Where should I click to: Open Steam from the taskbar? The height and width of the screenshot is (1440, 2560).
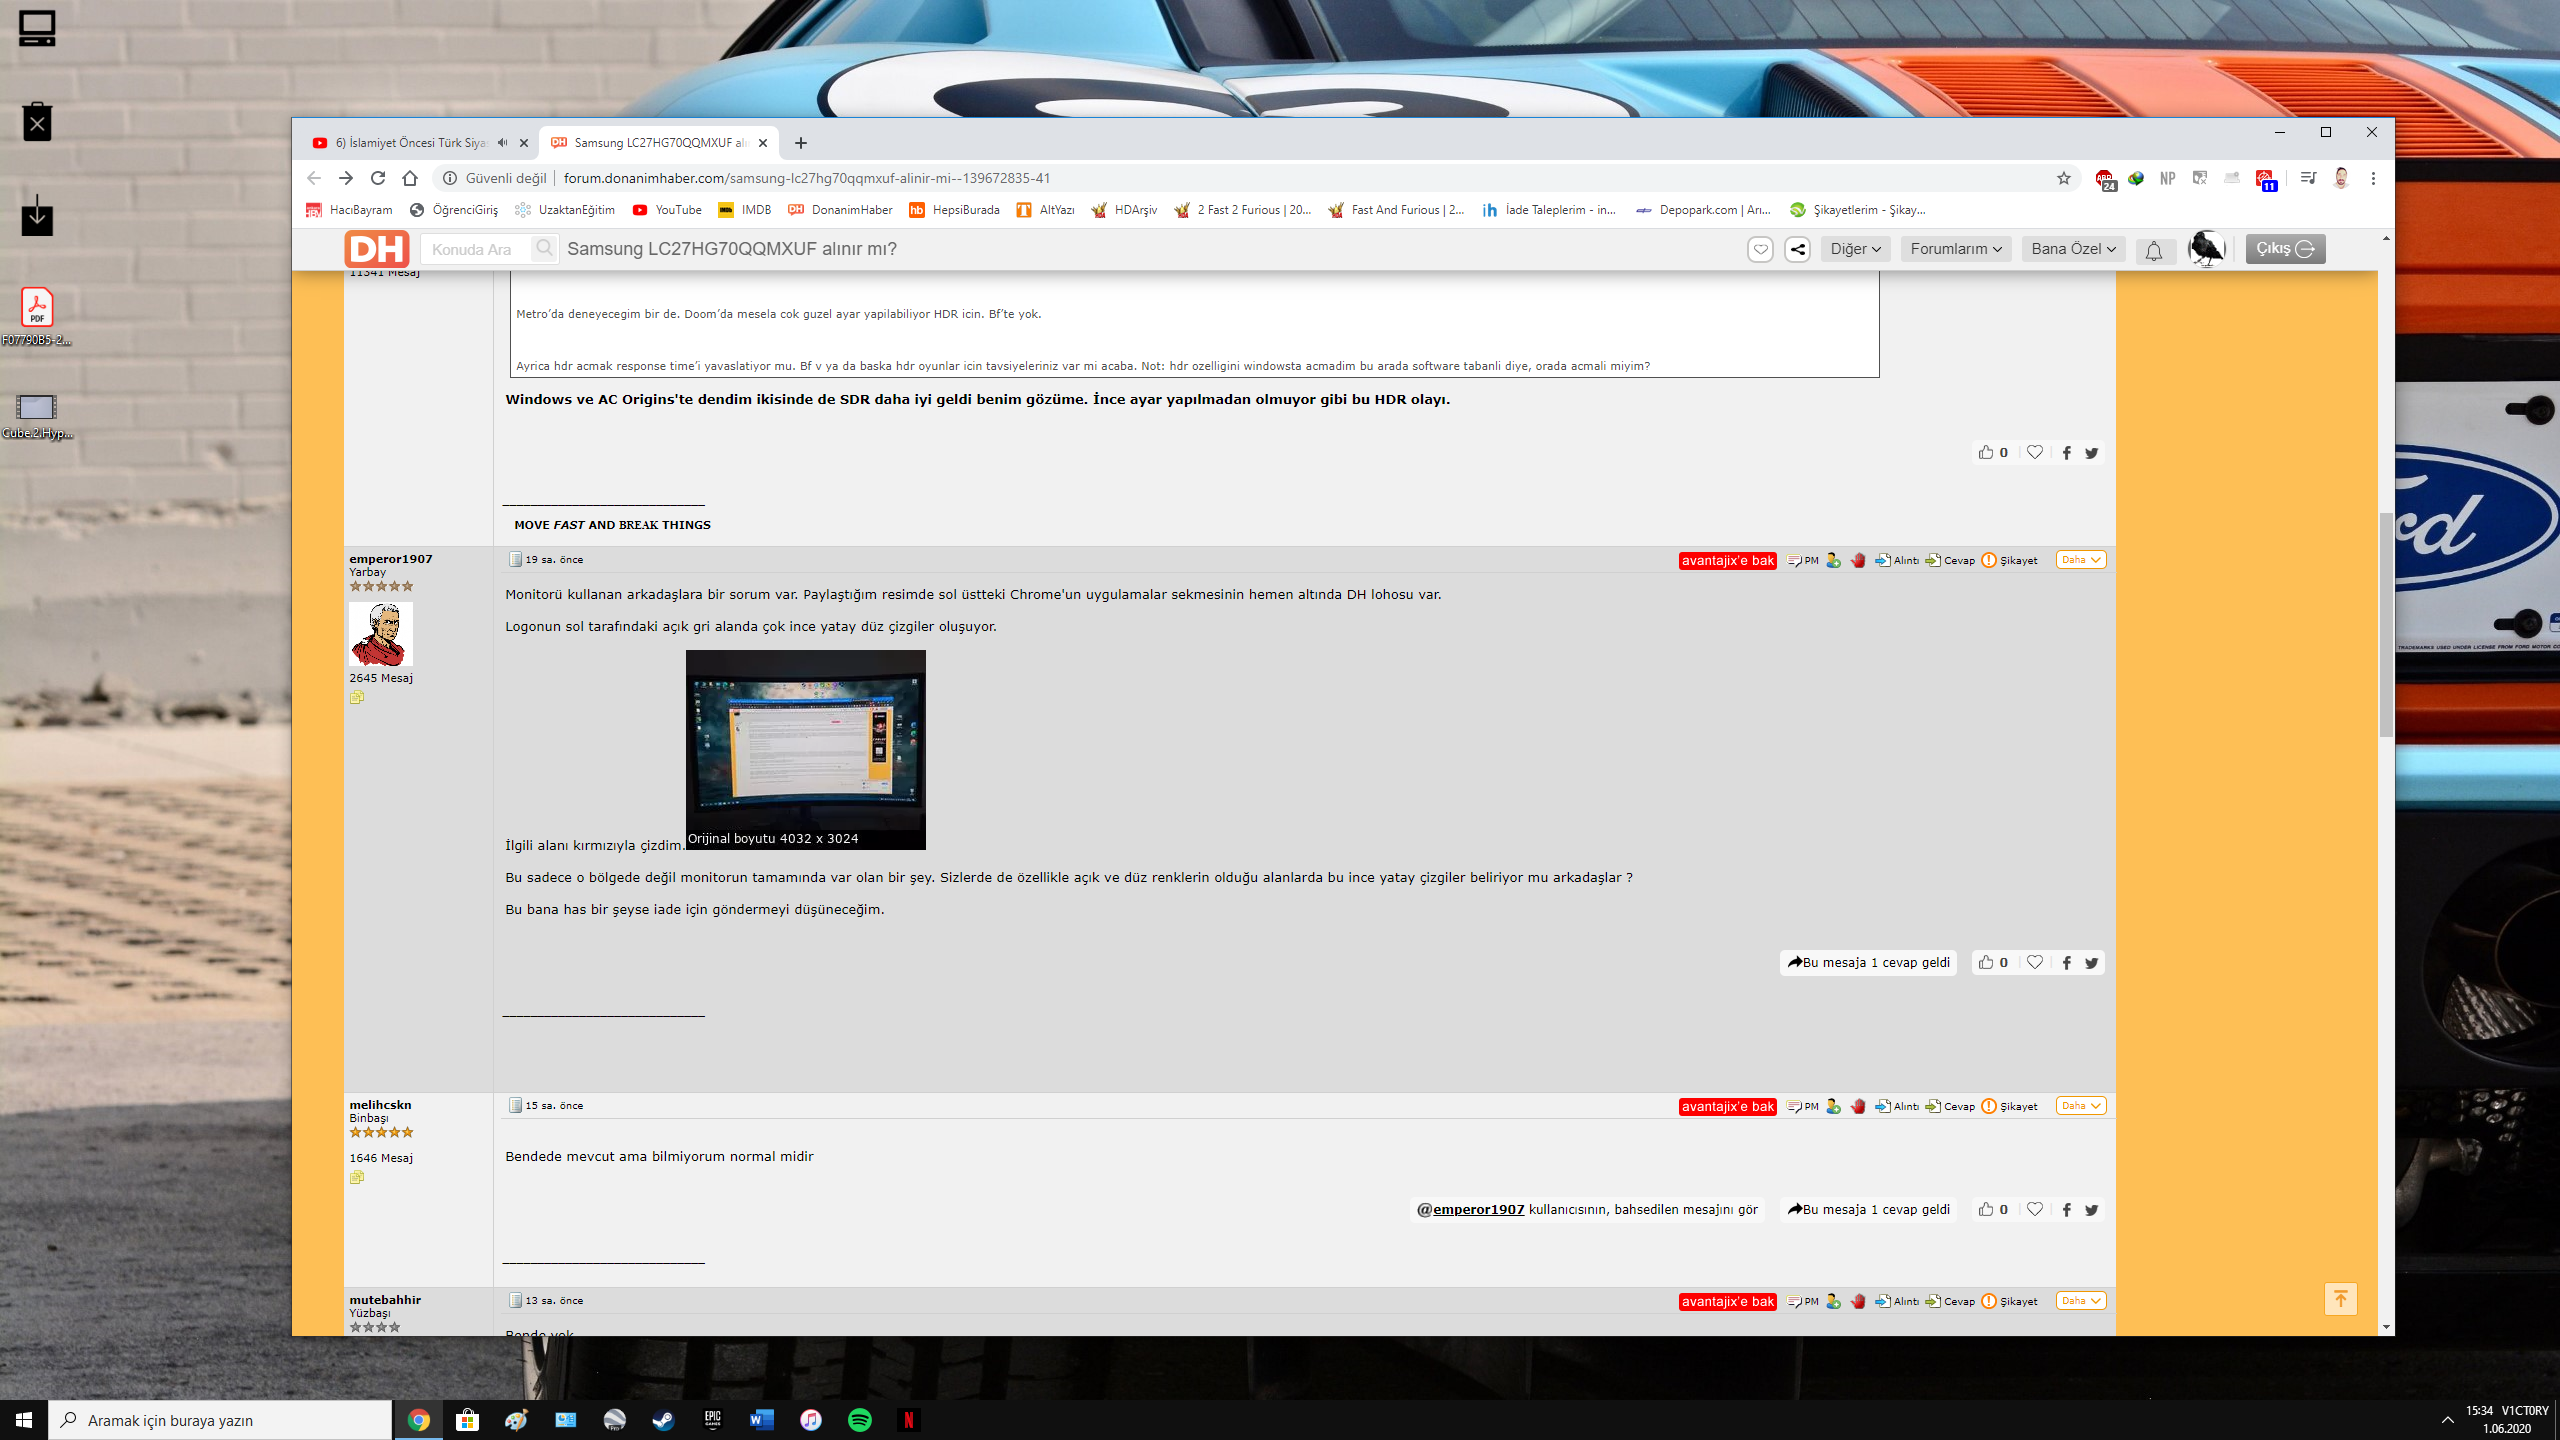coord(663,1420)
